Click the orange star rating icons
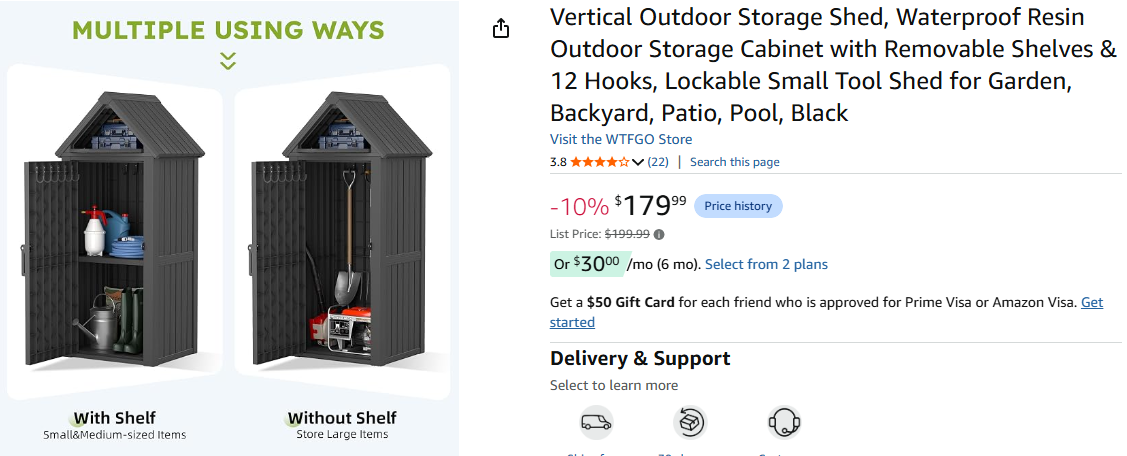Screen dimensions: 1127x456 [600, 162]
